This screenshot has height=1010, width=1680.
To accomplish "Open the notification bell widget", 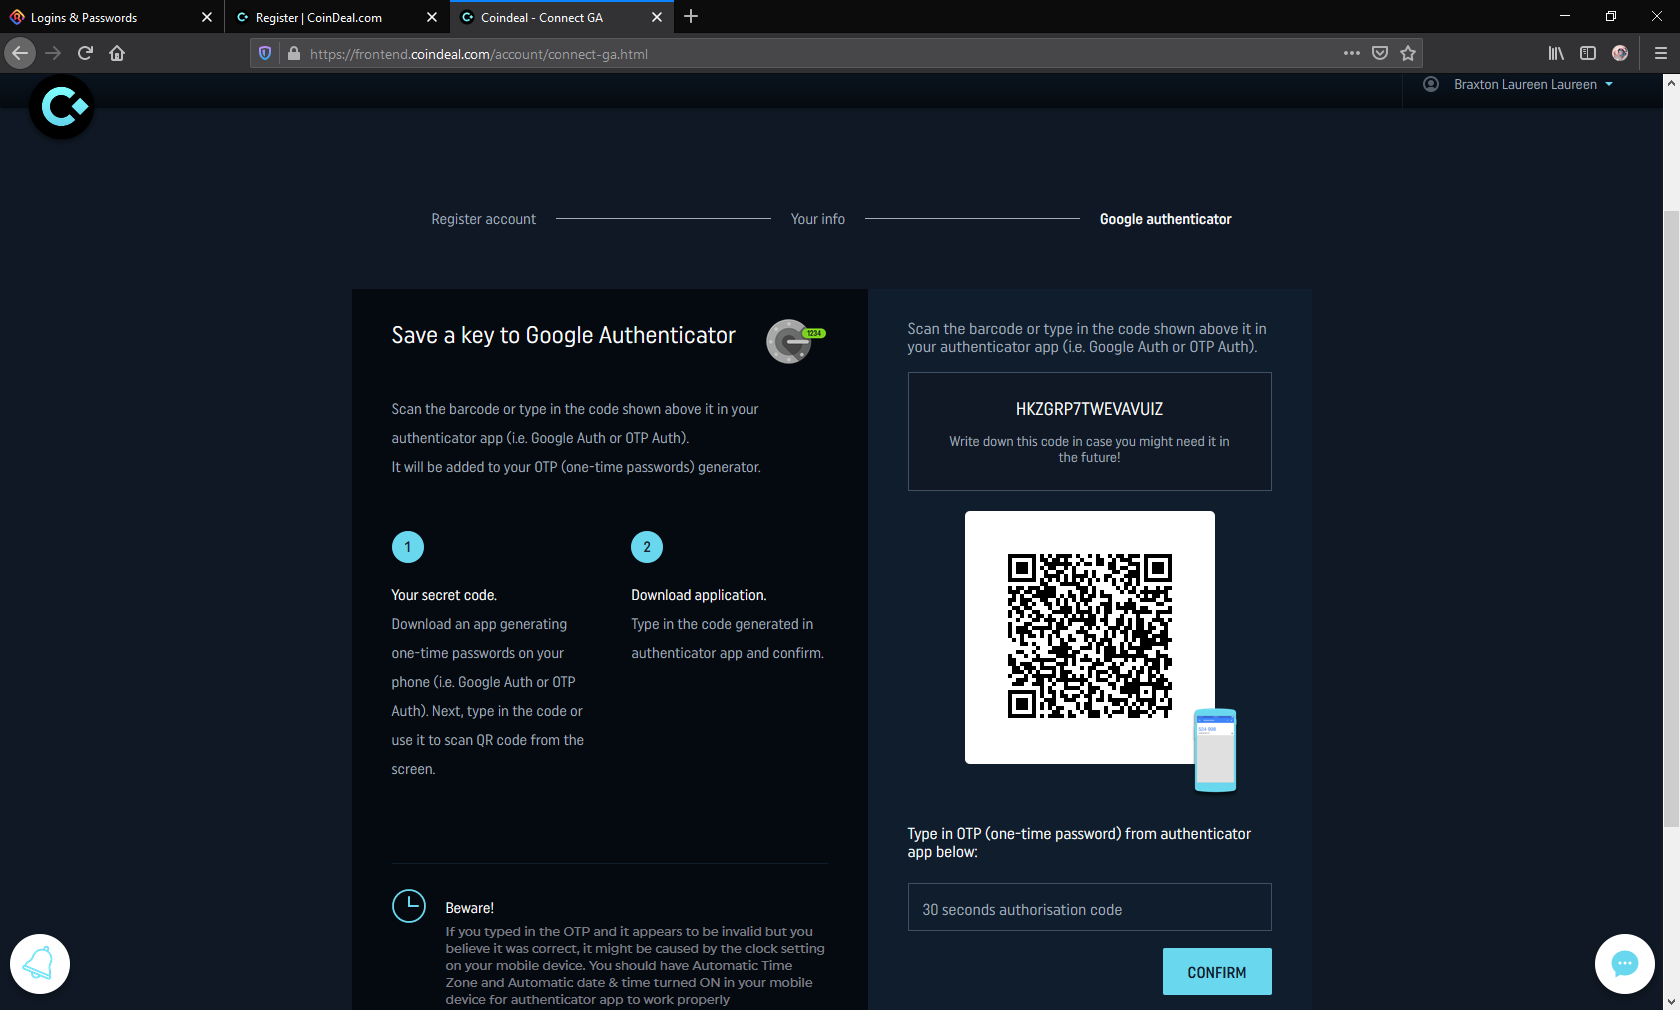I will point(40,964).
